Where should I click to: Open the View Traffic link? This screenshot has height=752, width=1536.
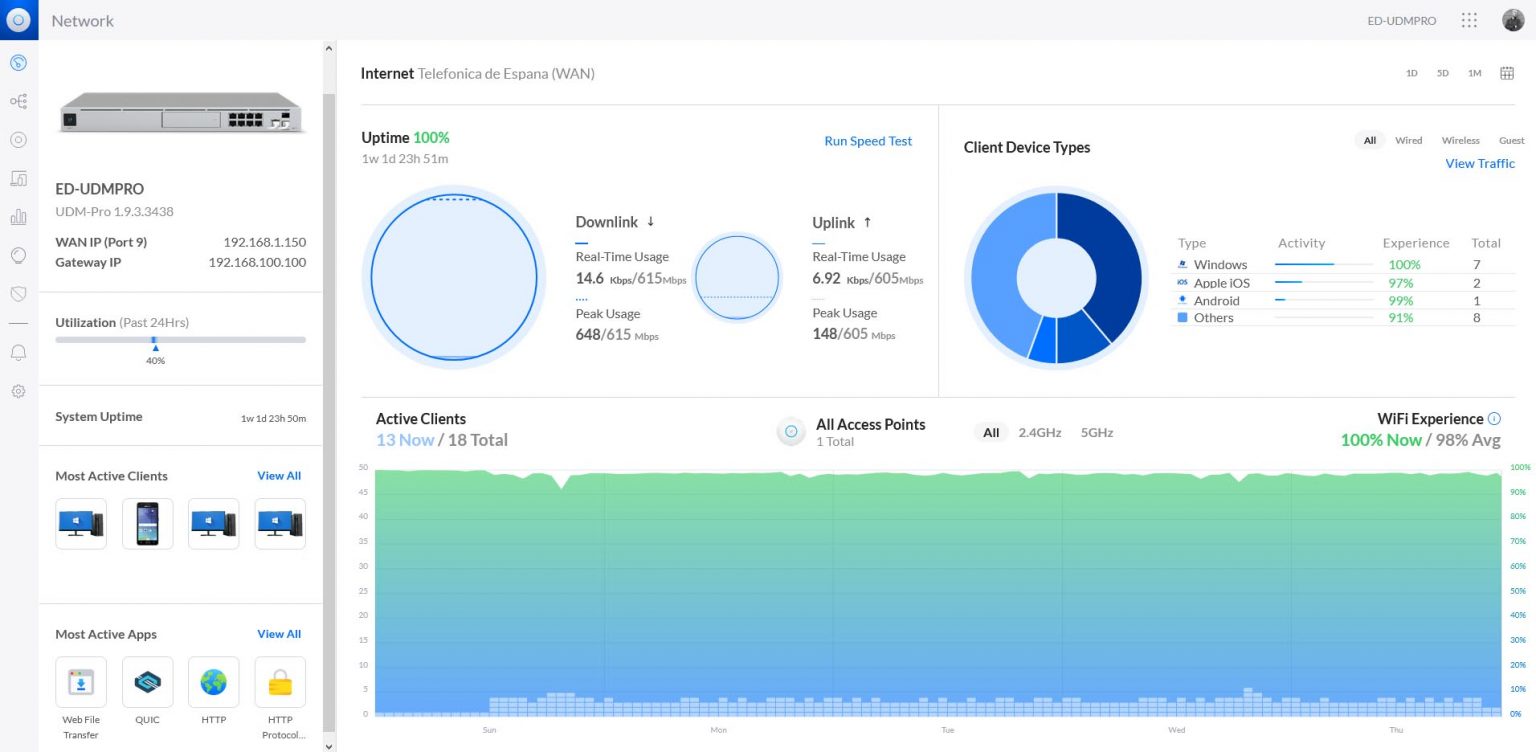tap(1479, 163)
